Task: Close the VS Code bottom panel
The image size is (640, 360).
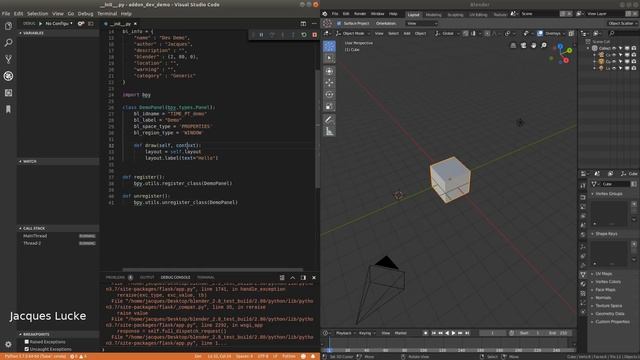Action: [x=313, y=278]
